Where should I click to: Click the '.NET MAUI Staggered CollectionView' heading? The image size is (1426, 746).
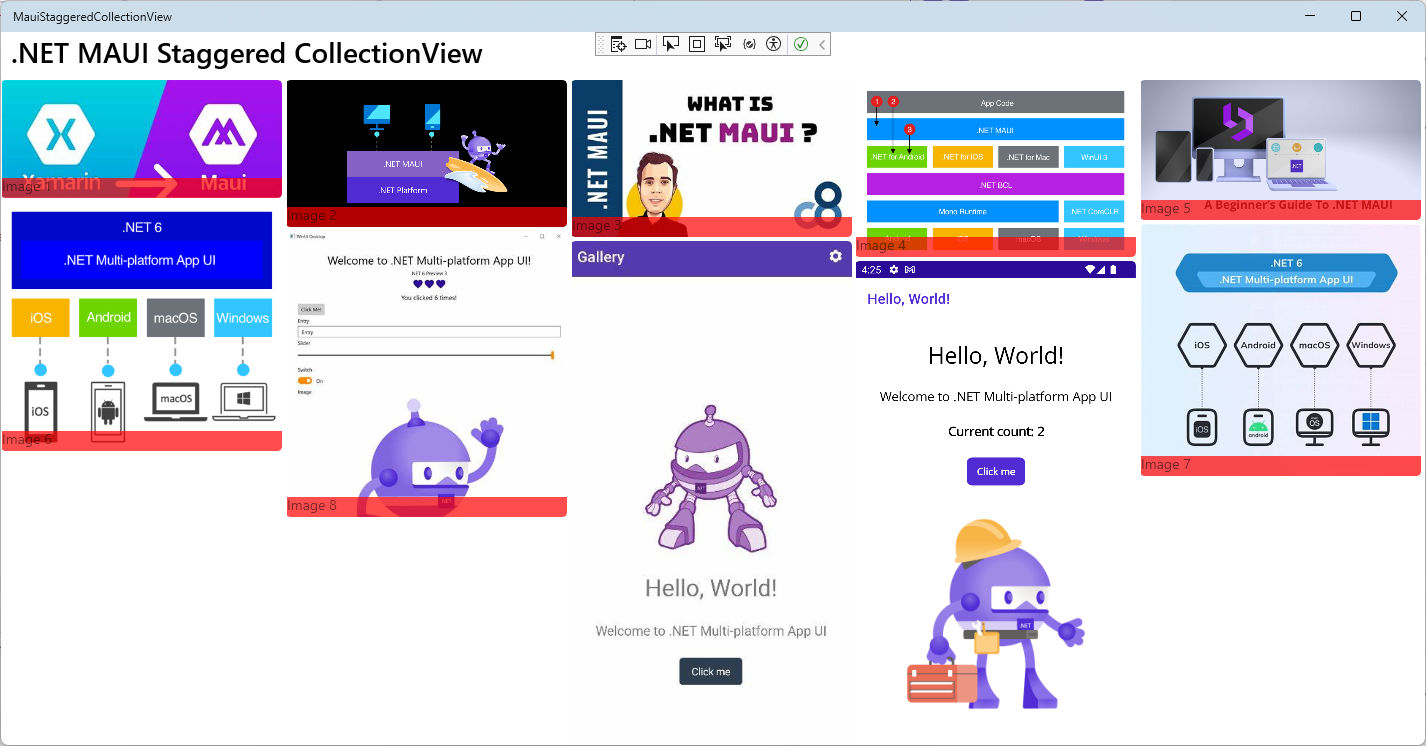[x=247, y=54]
